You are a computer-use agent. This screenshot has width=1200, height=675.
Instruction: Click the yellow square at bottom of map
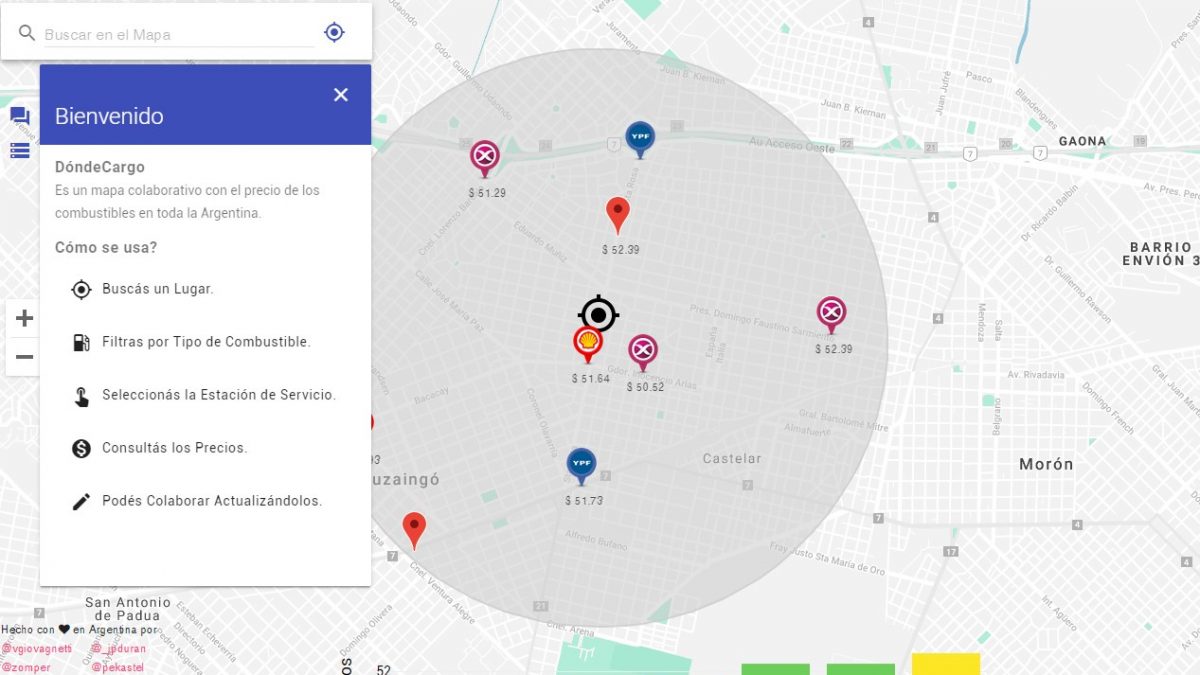tap(945, 664)
